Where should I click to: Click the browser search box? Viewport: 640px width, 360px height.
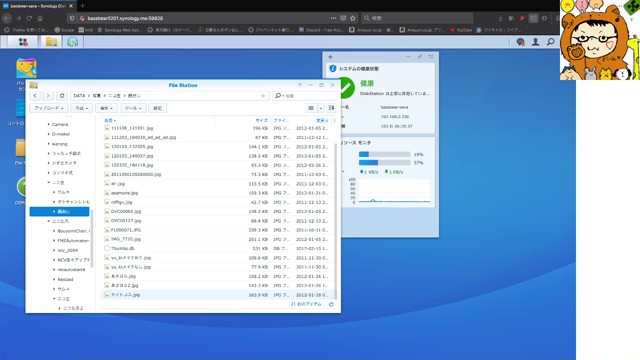417,18
